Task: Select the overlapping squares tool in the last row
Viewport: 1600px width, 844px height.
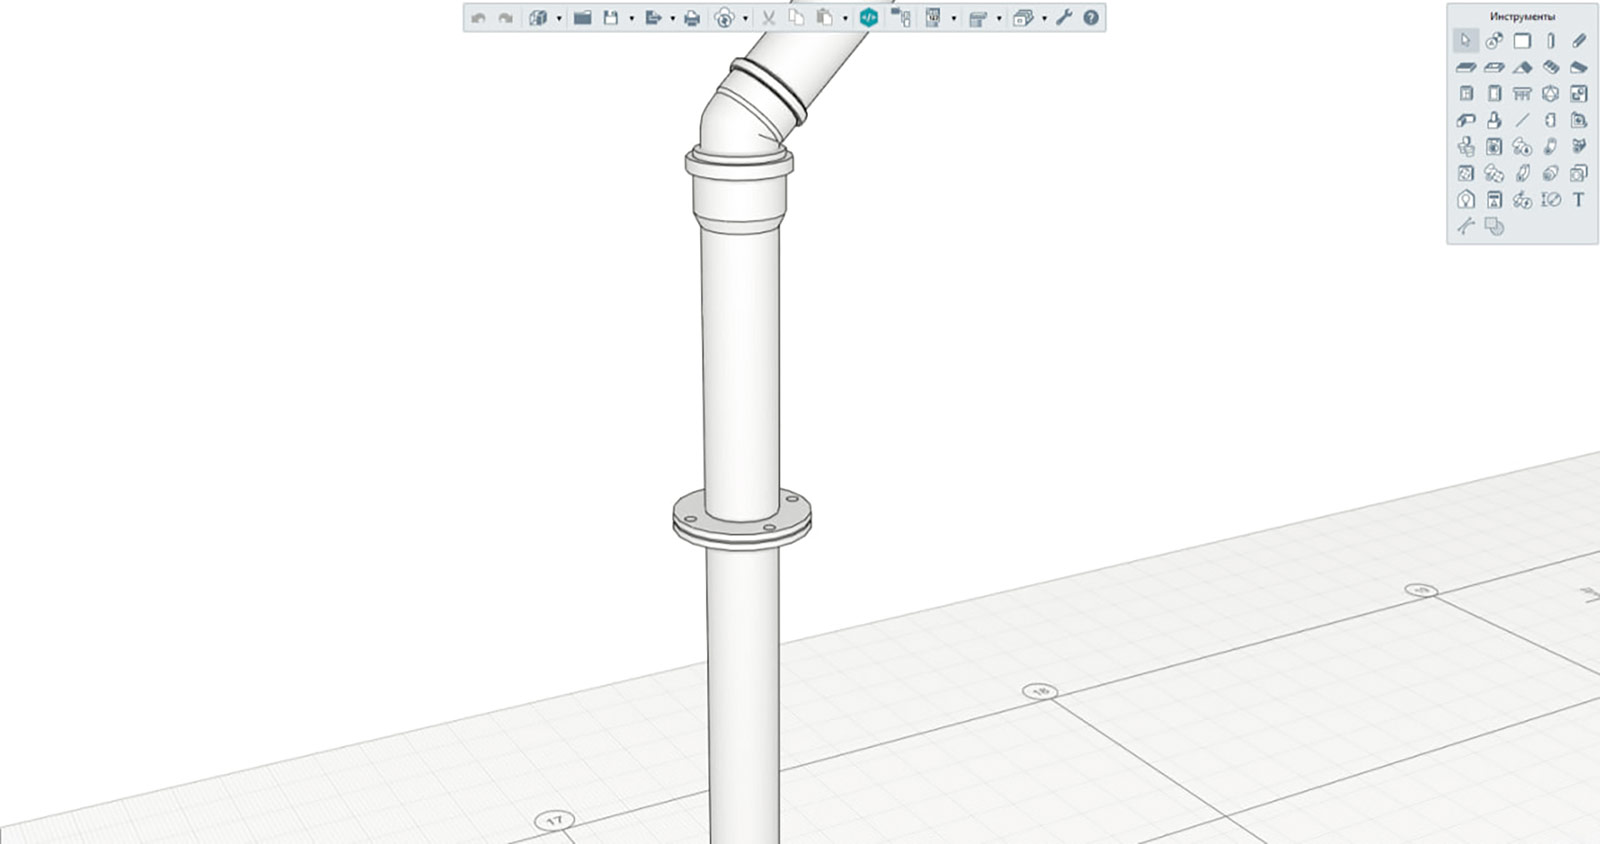Action: click(x=1494, y=226)
